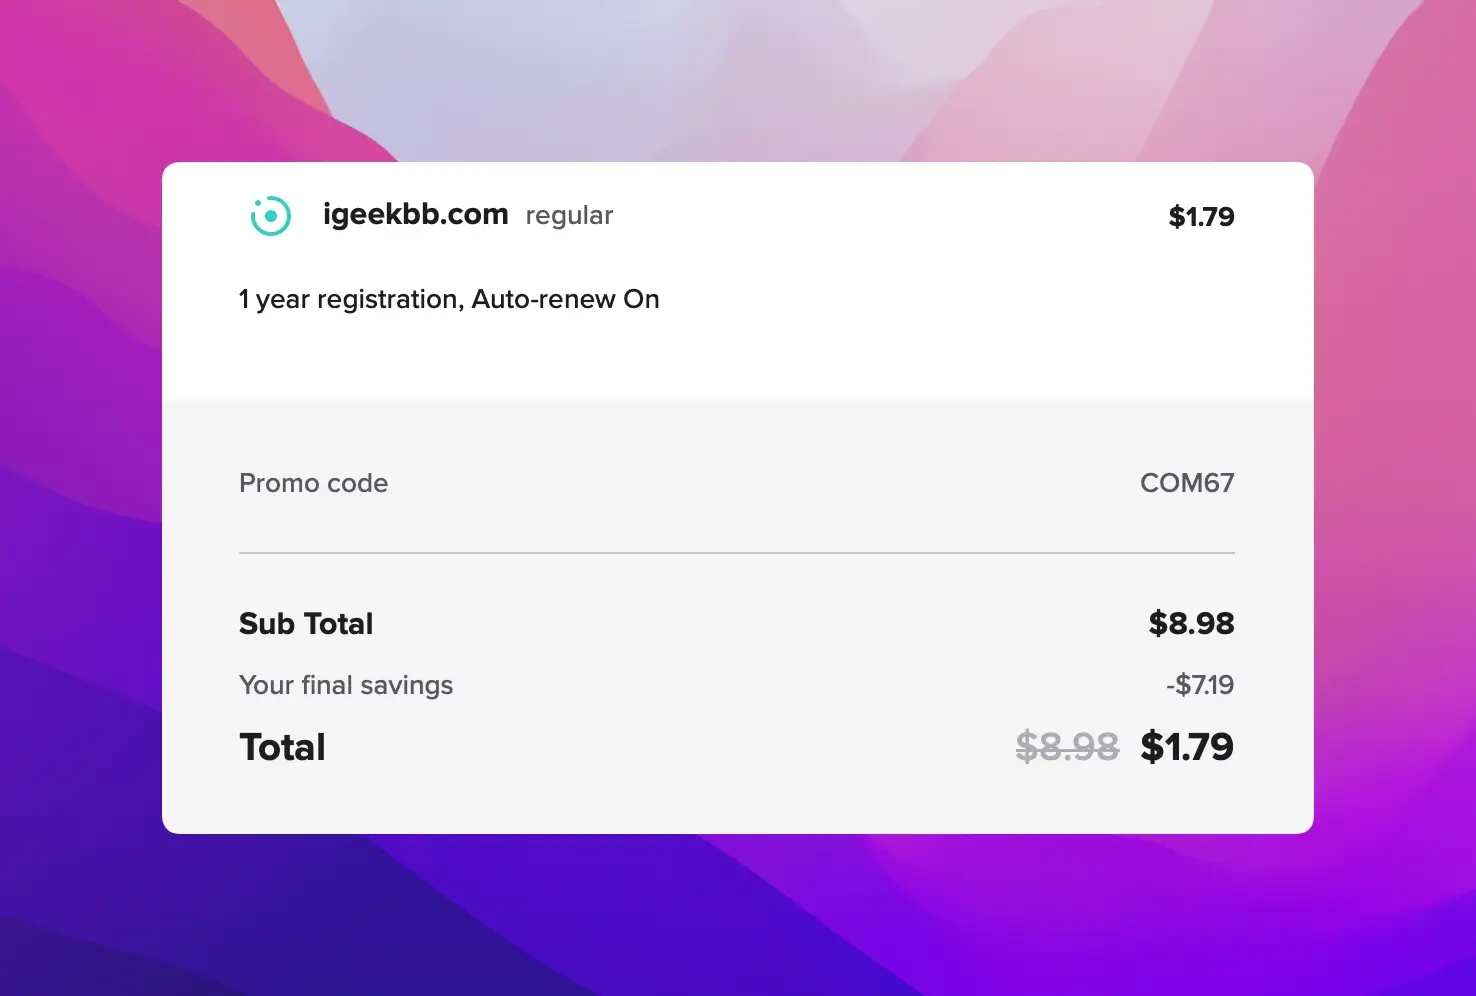Image resolution: width=1476 pixels, height=996 pixels.
Task: Click the purple desktop wallpaper below the card
Action: click(x=737, y=915)
